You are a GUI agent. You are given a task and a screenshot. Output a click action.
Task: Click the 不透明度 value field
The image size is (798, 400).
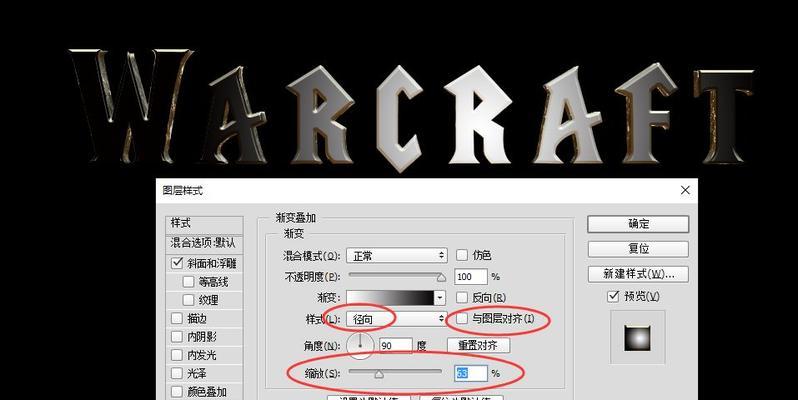471,276
